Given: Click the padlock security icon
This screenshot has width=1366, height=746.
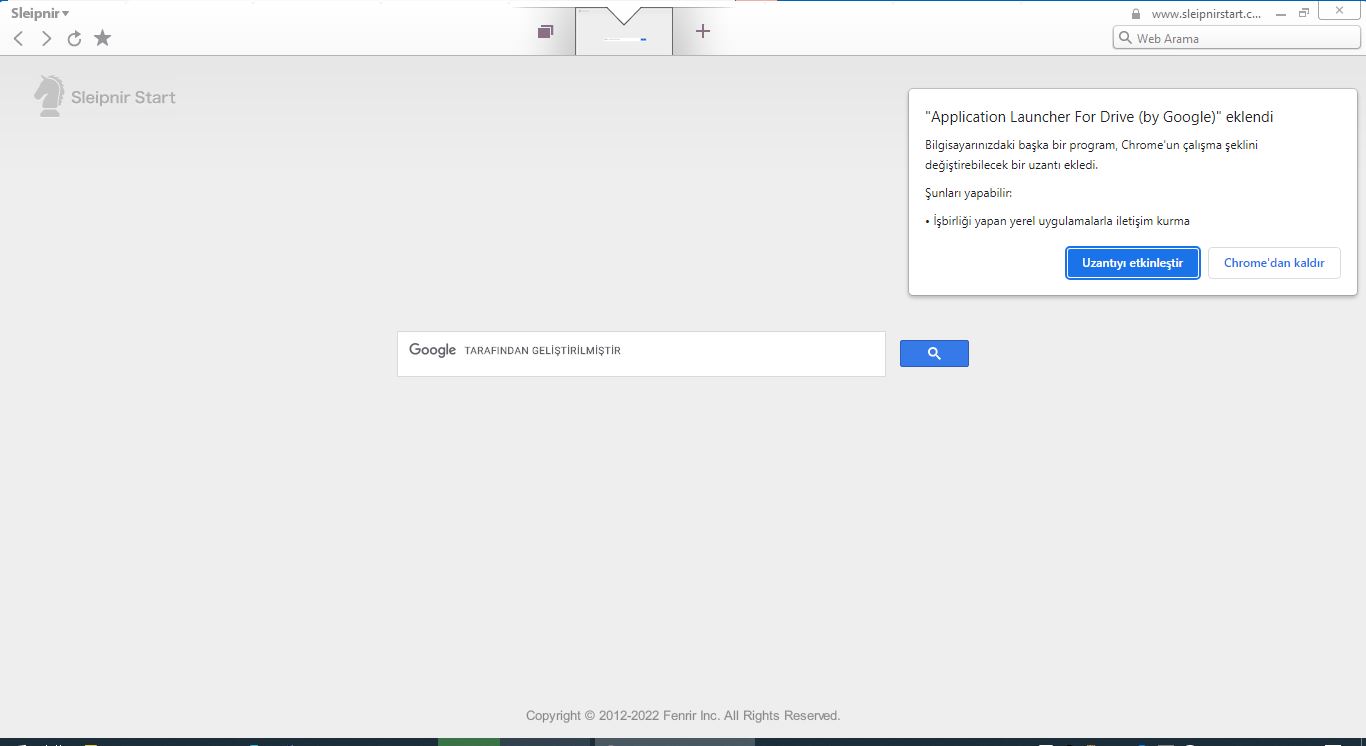Looking at the screenshot, I should point(1135,14).
